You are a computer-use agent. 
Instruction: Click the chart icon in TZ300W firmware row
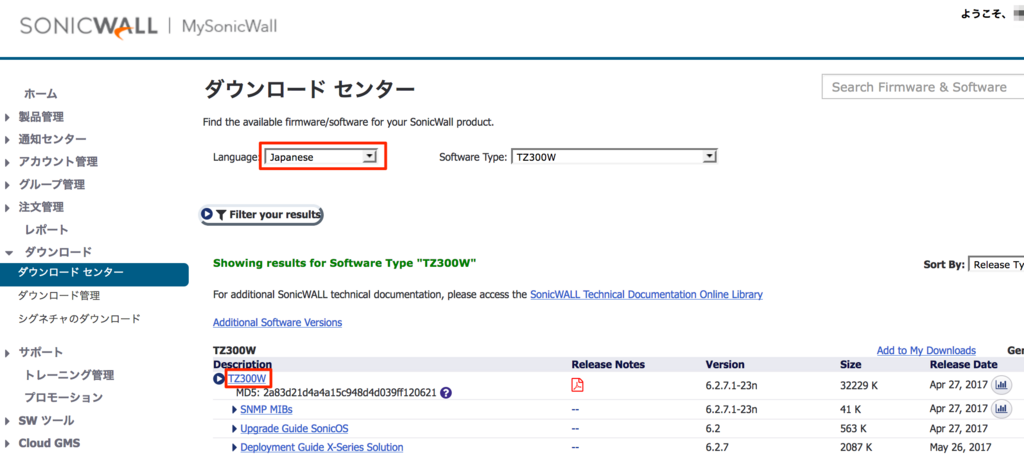(1001, 385)
